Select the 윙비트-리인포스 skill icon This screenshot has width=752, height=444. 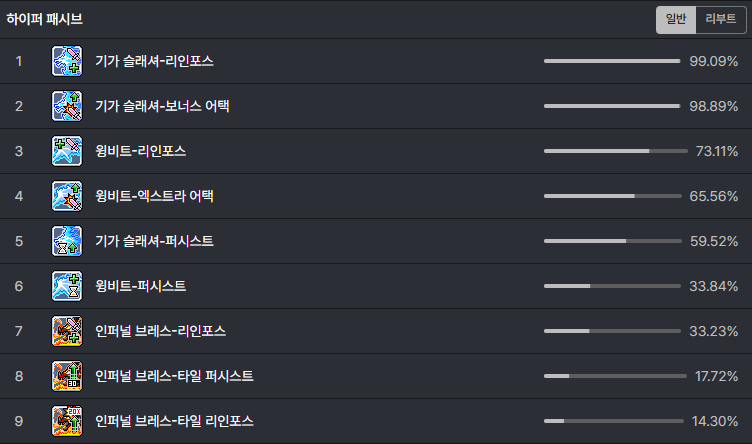click(x=67, y=151)
